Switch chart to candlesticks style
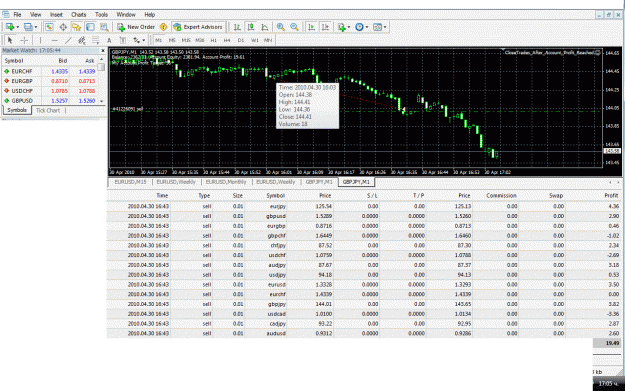The height and width of the screenshot is (391, 625). pyautogui.click(x=251, y=27)
